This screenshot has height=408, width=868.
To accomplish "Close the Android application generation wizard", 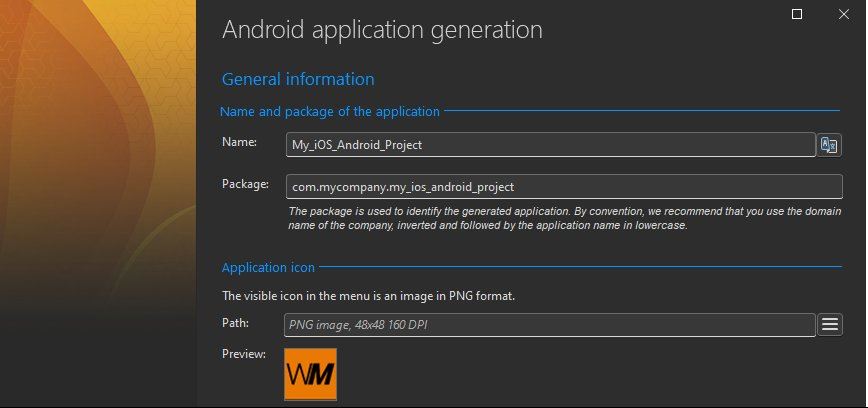I will (x=844, y=14).
